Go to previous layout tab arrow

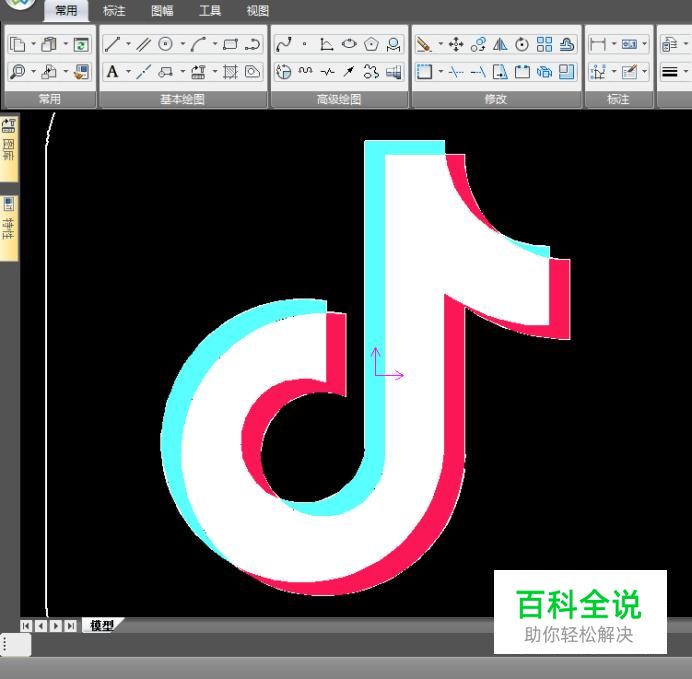[x=41, y=626]
